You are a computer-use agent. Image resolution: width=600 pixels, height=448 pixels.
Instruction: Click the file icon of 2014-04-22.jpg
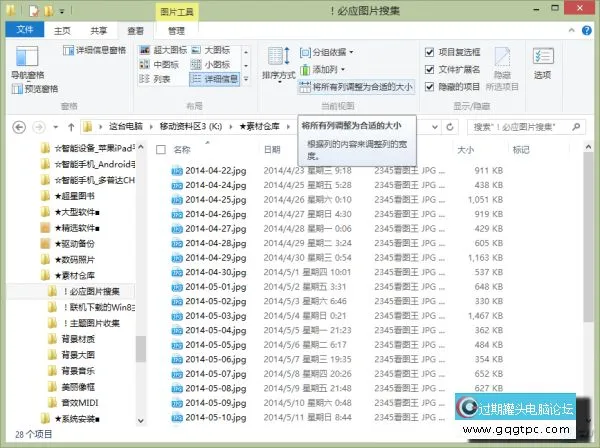click(x=177, y=171)
